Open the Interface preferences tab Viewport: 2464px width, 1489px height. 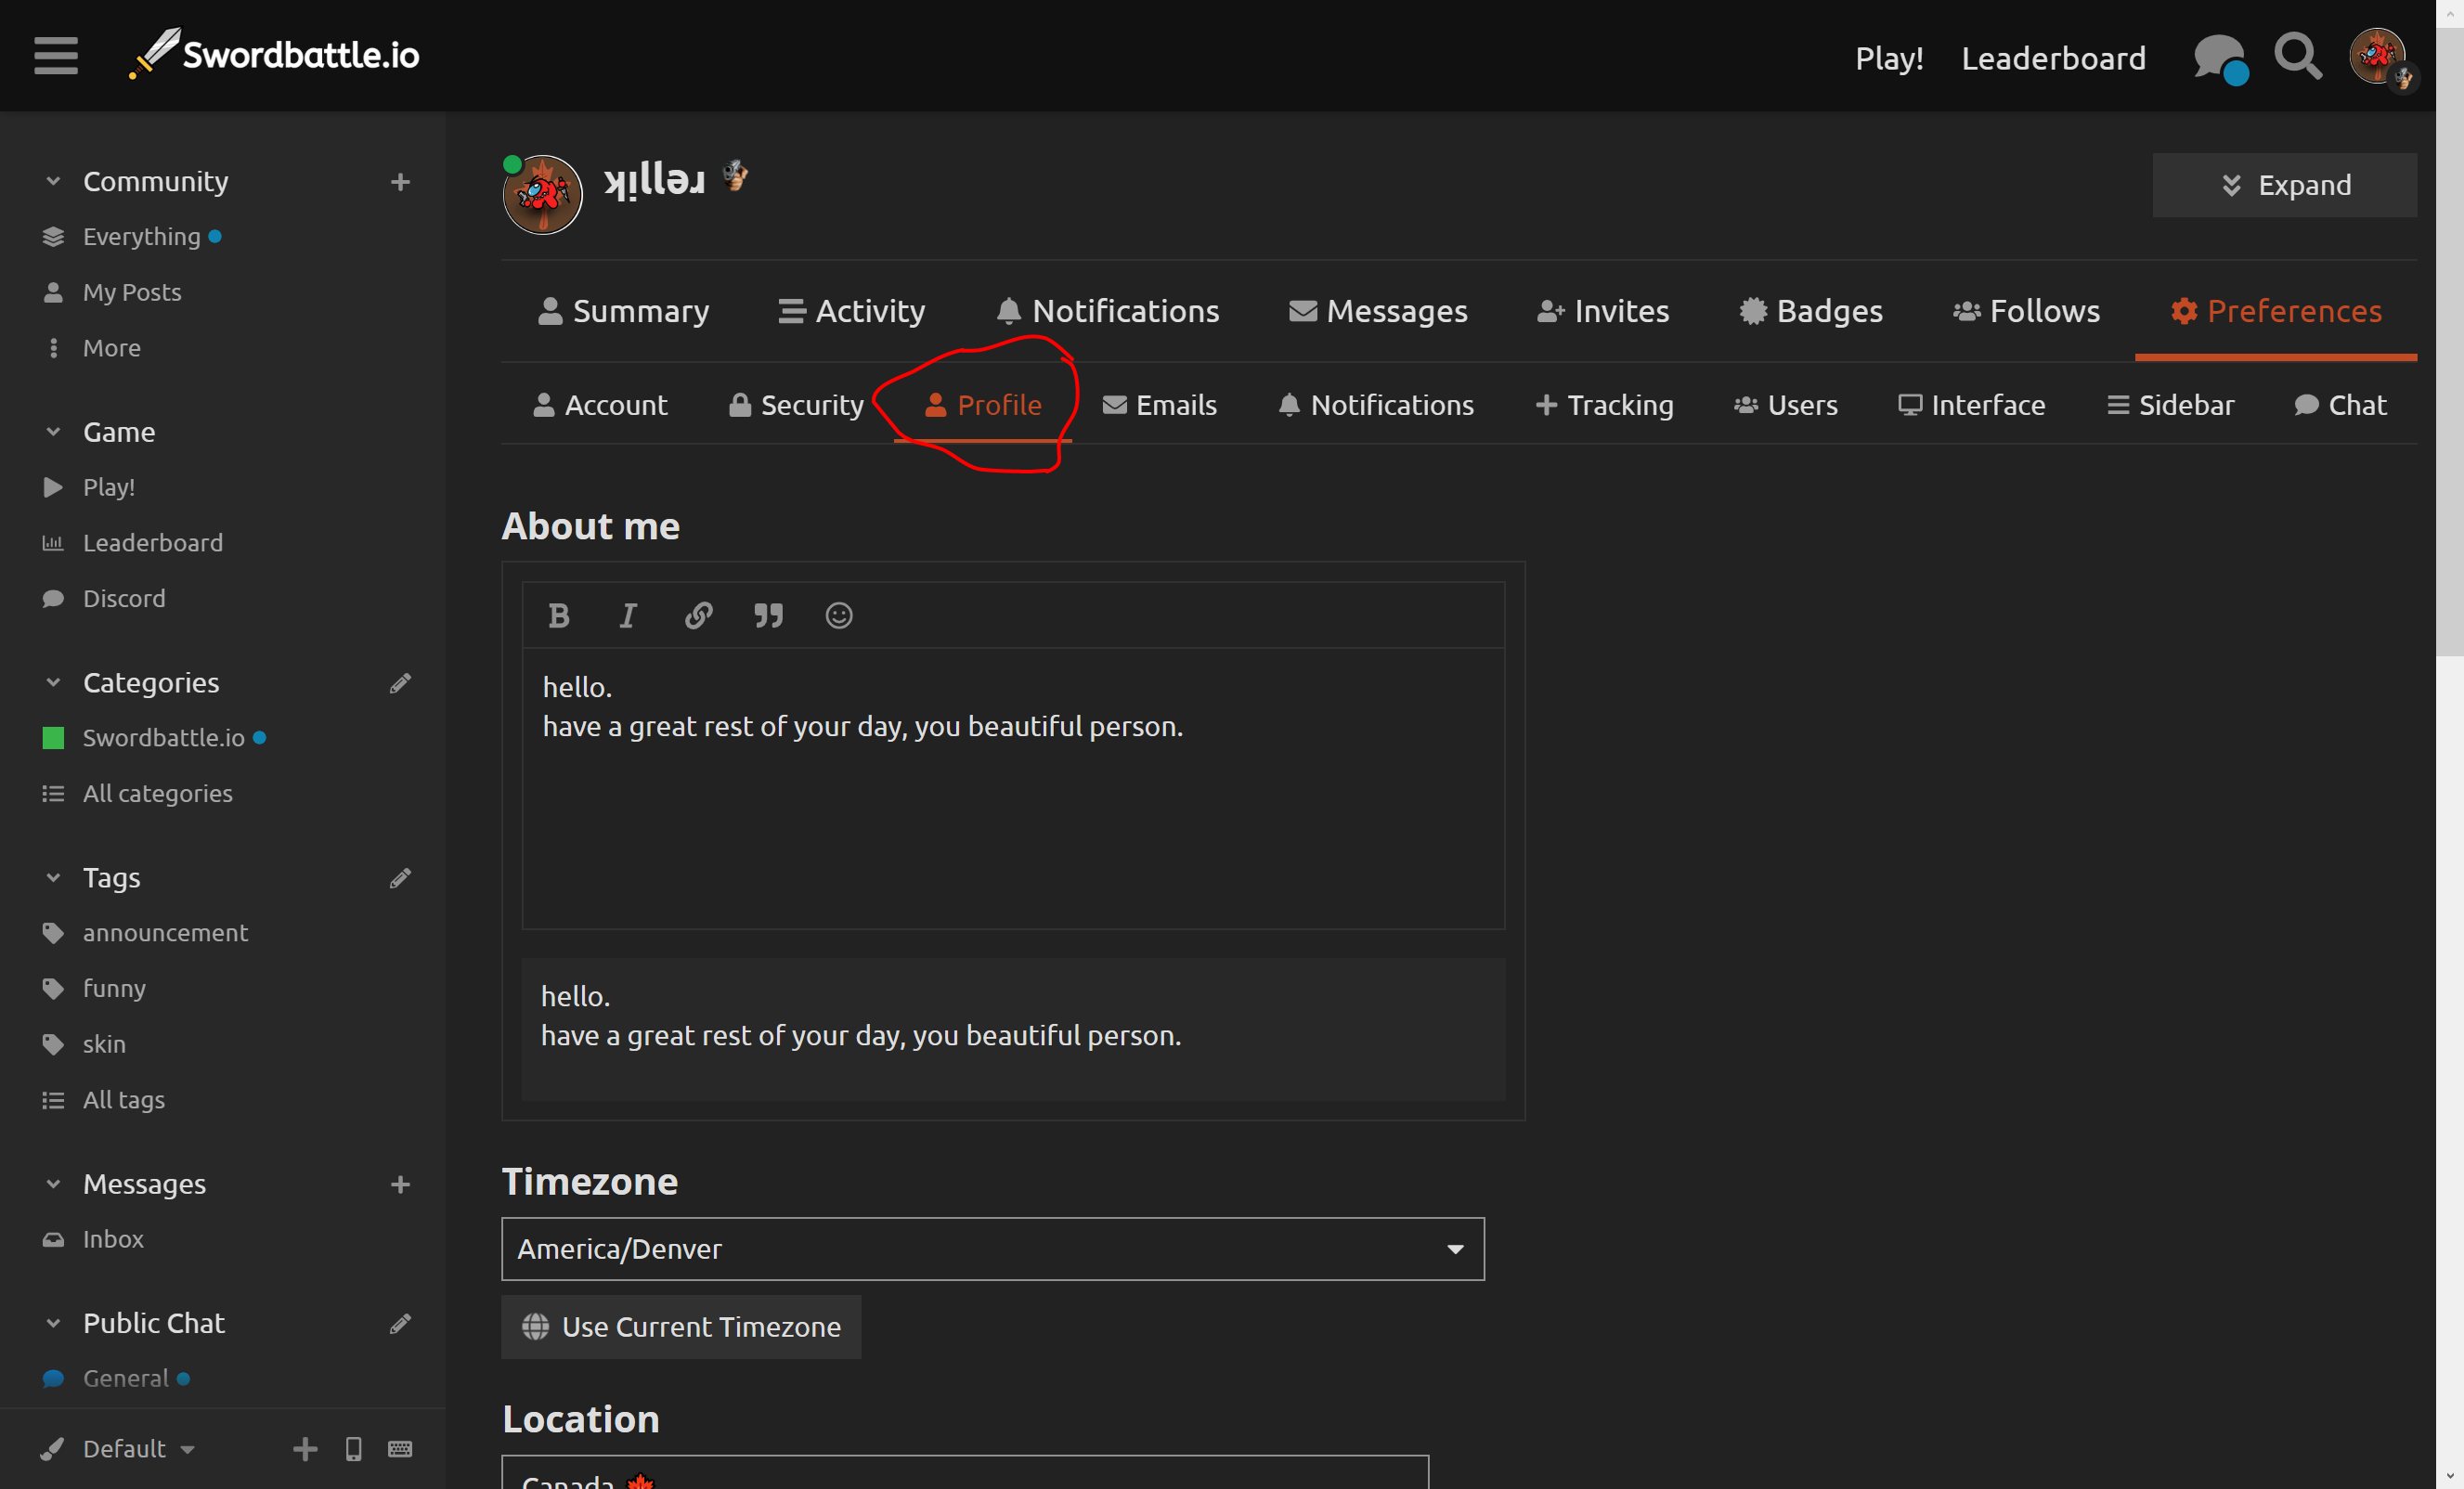(1972, 405)
